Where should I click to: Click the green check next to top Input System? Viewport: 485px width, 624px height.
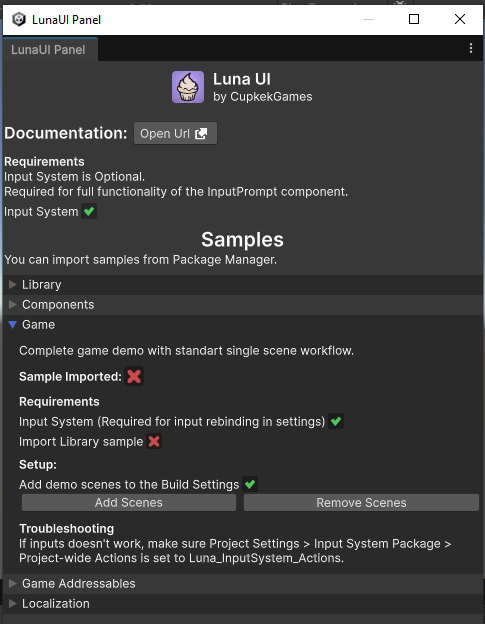click(x=89, y=211)
